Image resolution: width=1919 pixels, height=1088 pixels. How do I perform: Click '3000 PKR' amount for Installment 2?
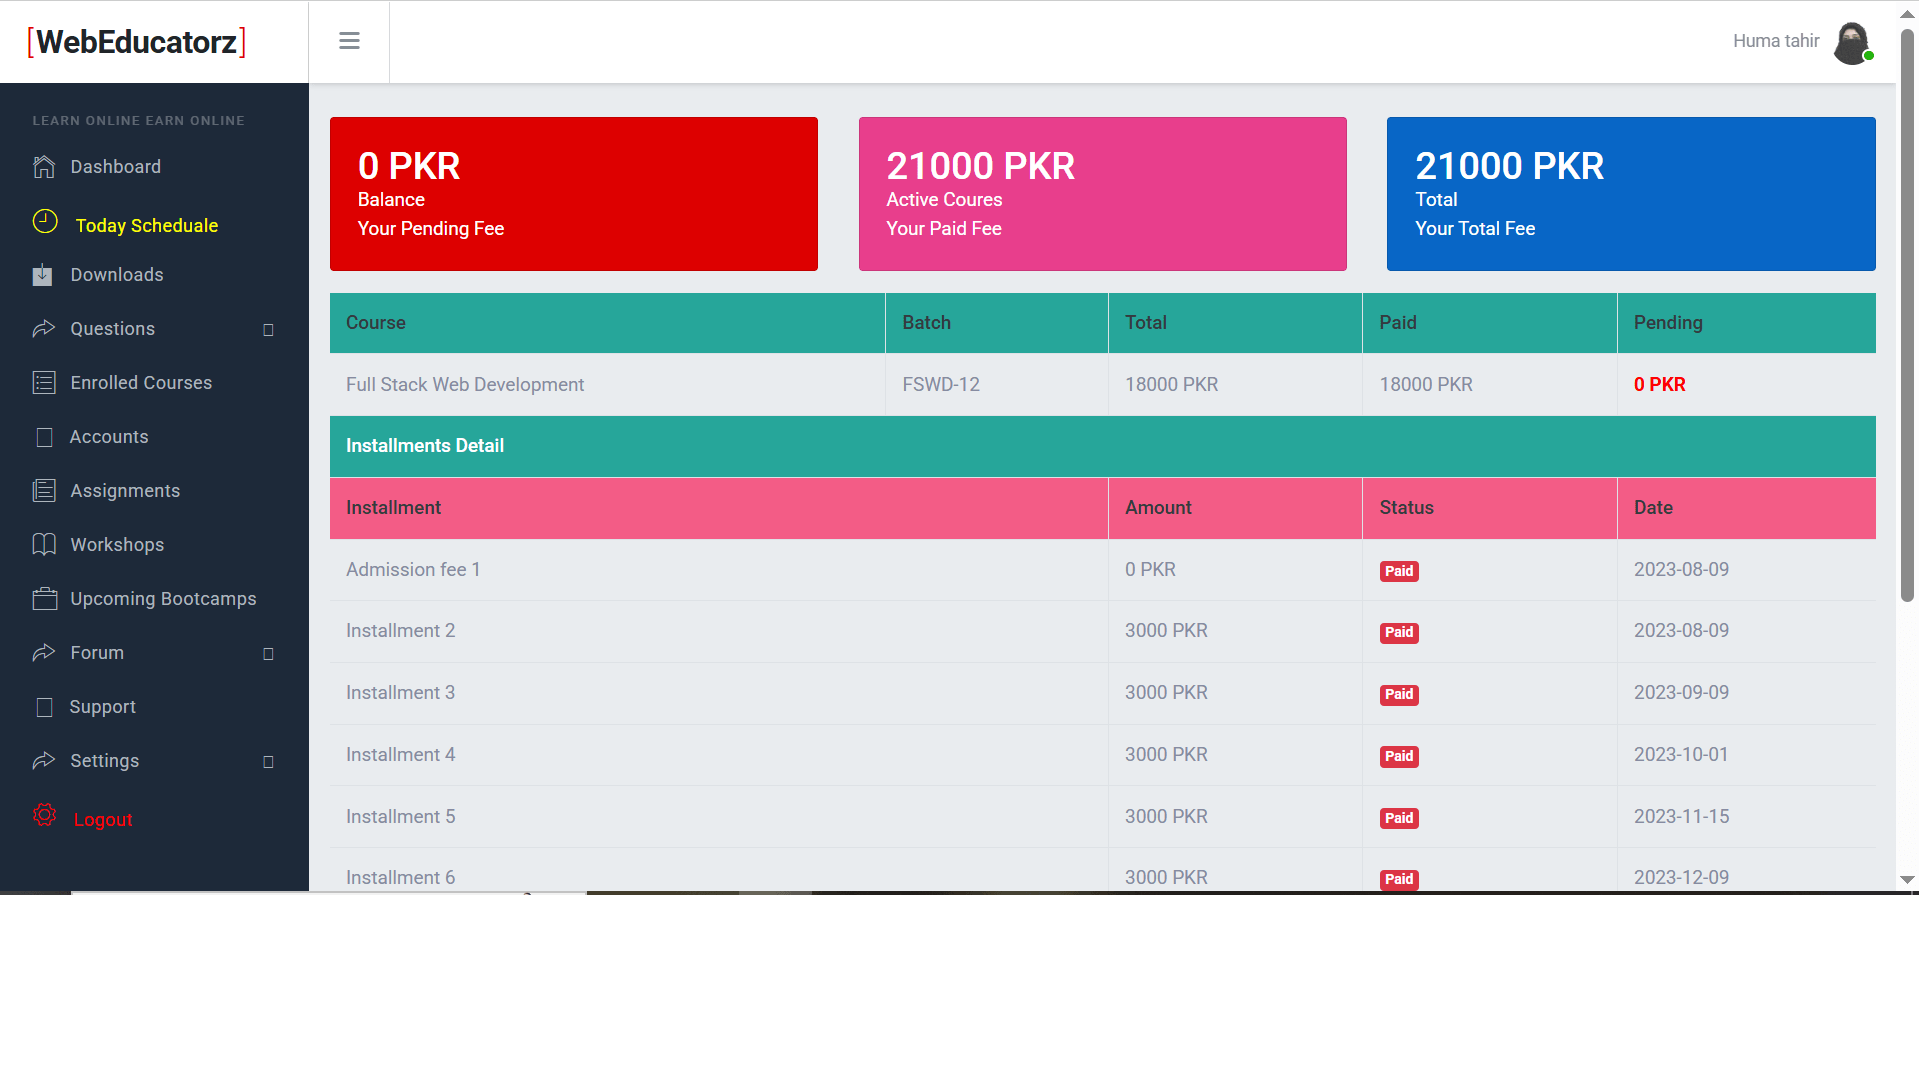click(1166, 631)
